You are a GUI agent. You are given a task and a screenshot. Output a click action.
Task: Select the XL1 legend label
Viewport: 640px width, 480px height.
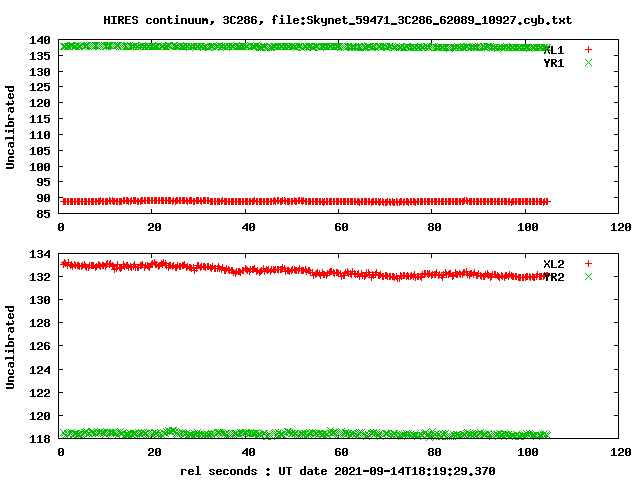[554, 50]
